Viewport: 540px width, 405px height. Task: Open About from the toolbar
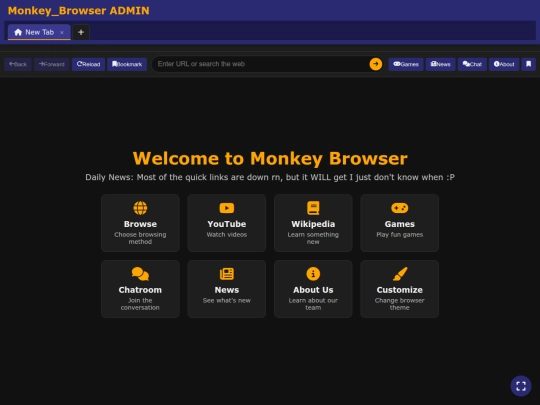(x=504, y=64)
